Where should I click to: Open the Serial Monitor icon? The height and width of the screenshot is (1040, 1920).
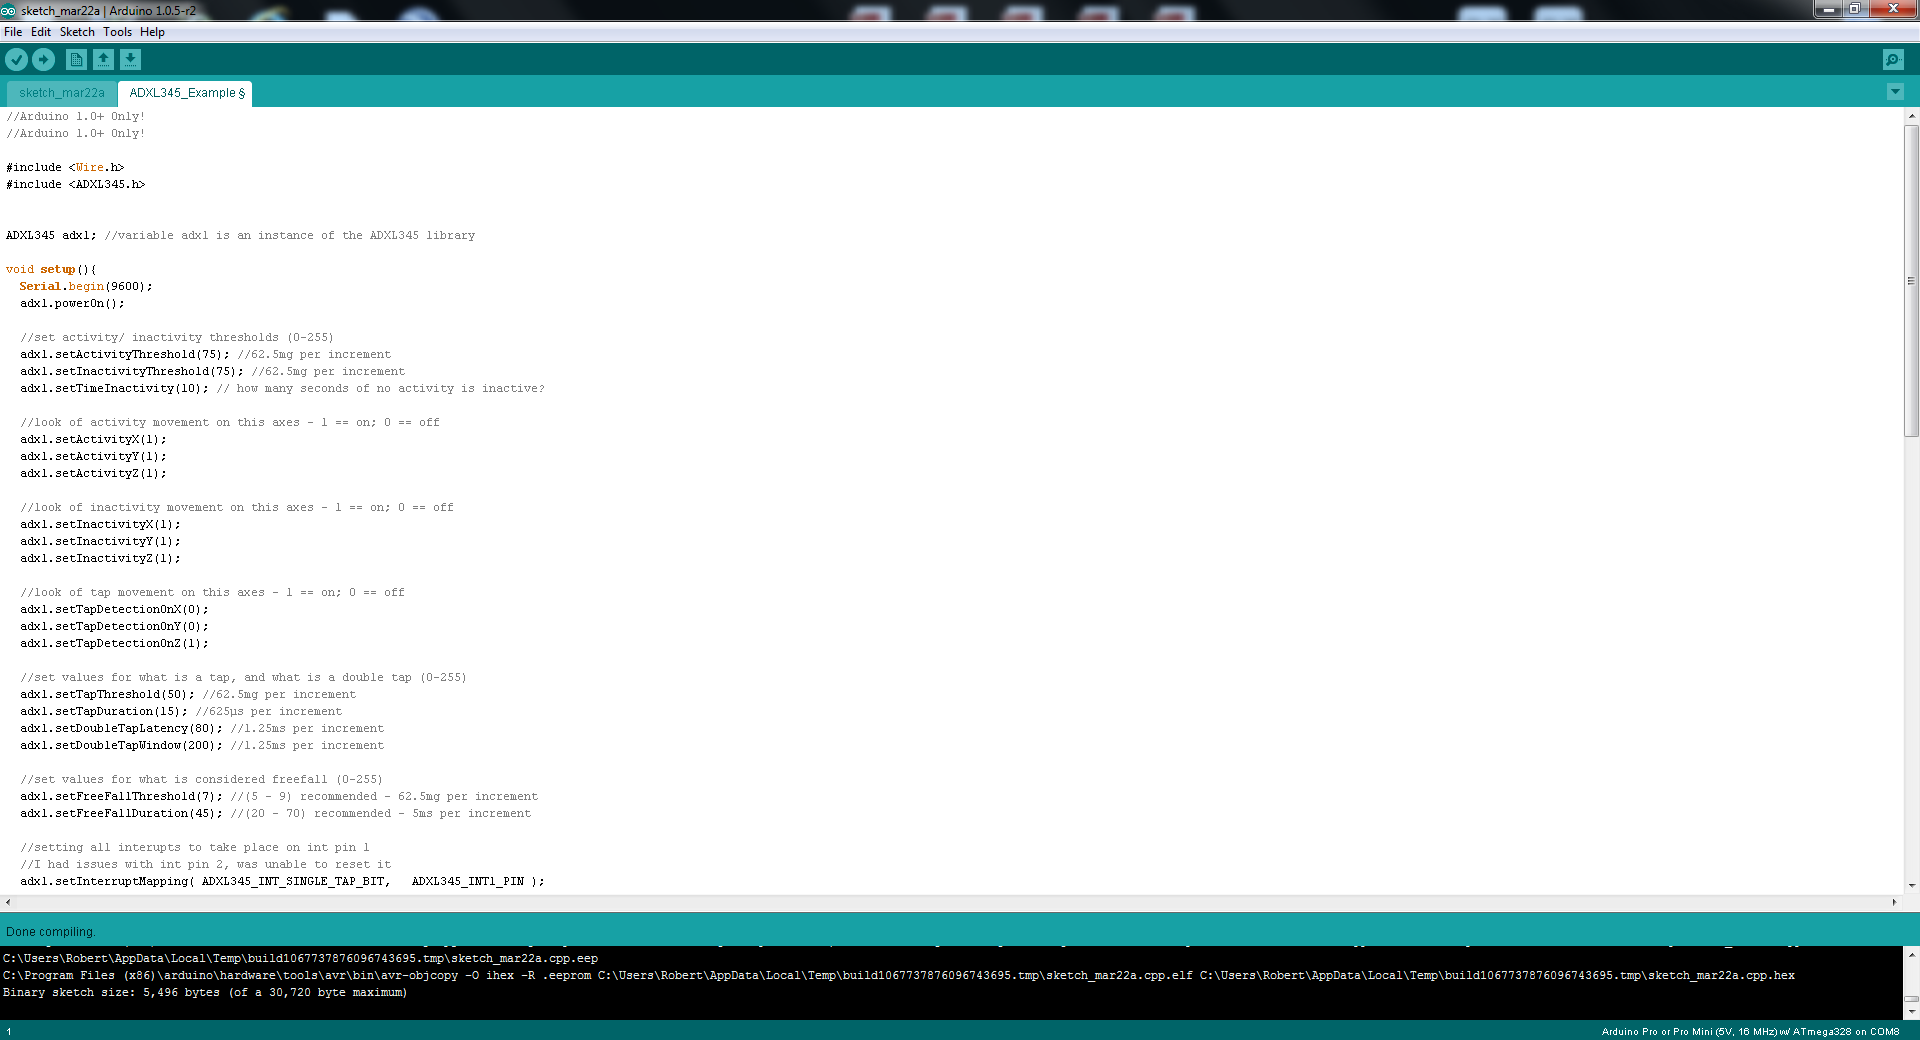coord(1893,60)
